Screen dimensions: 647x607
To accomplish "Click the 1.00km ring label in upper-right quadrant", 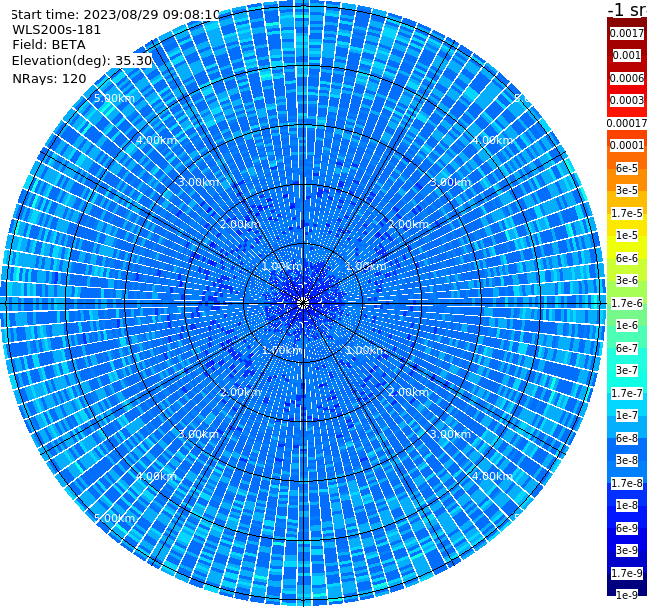I will [x=366, y=266].
